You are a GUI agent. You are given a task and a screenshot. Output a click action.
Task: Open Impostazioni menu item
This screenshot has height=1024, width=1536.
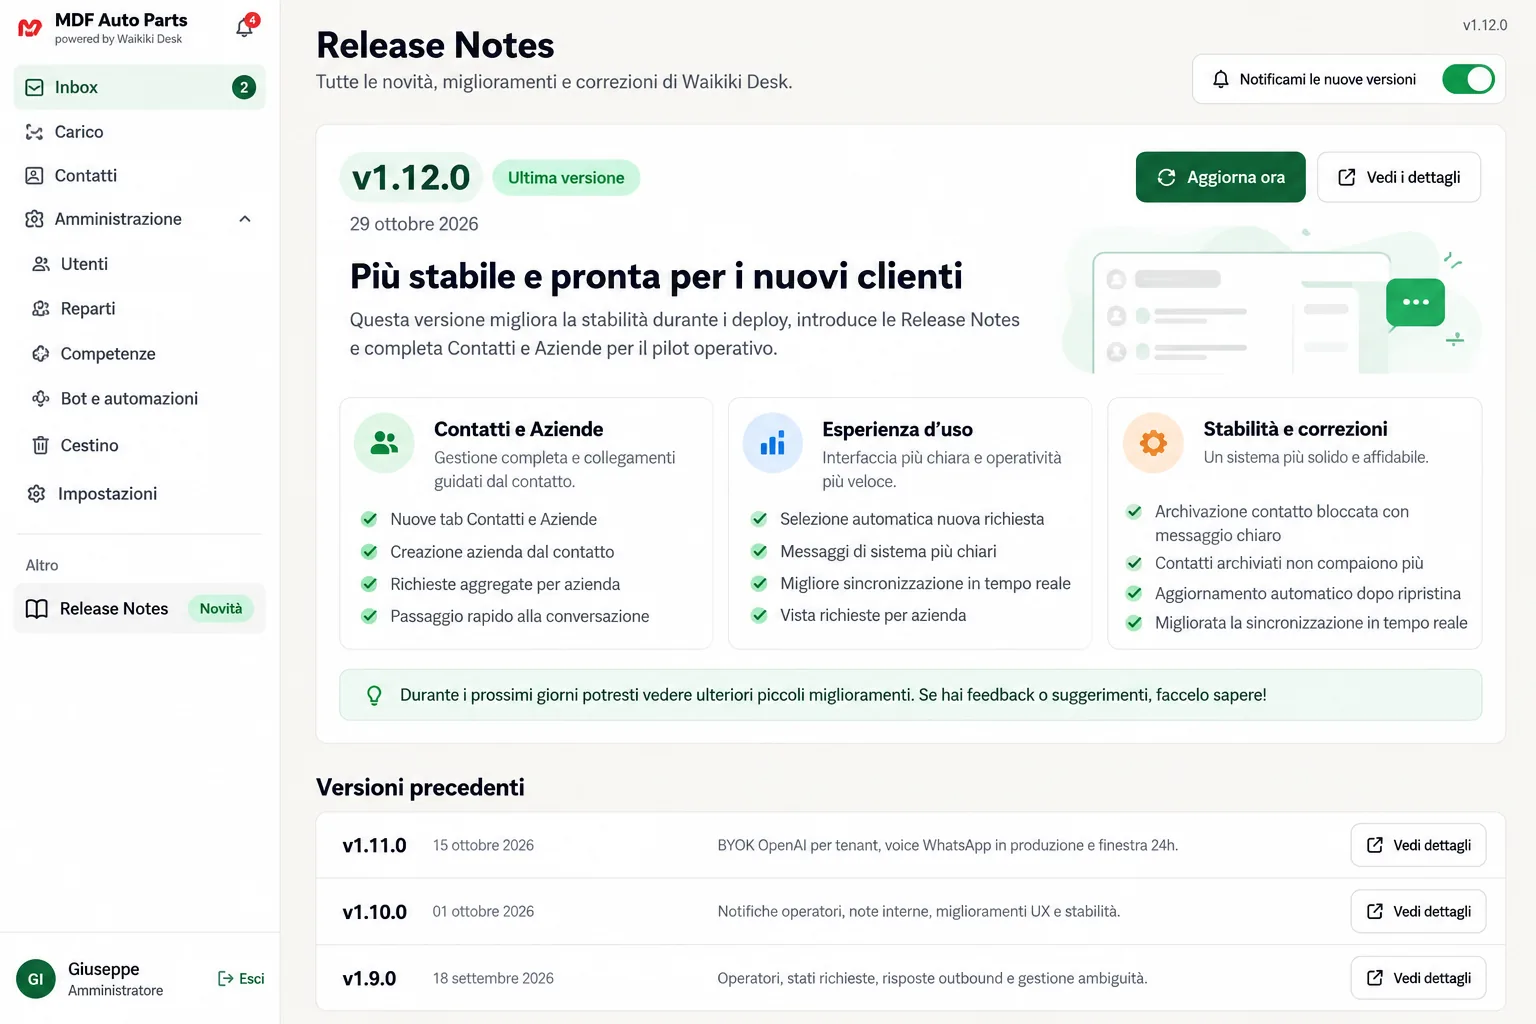pos(139,493)
